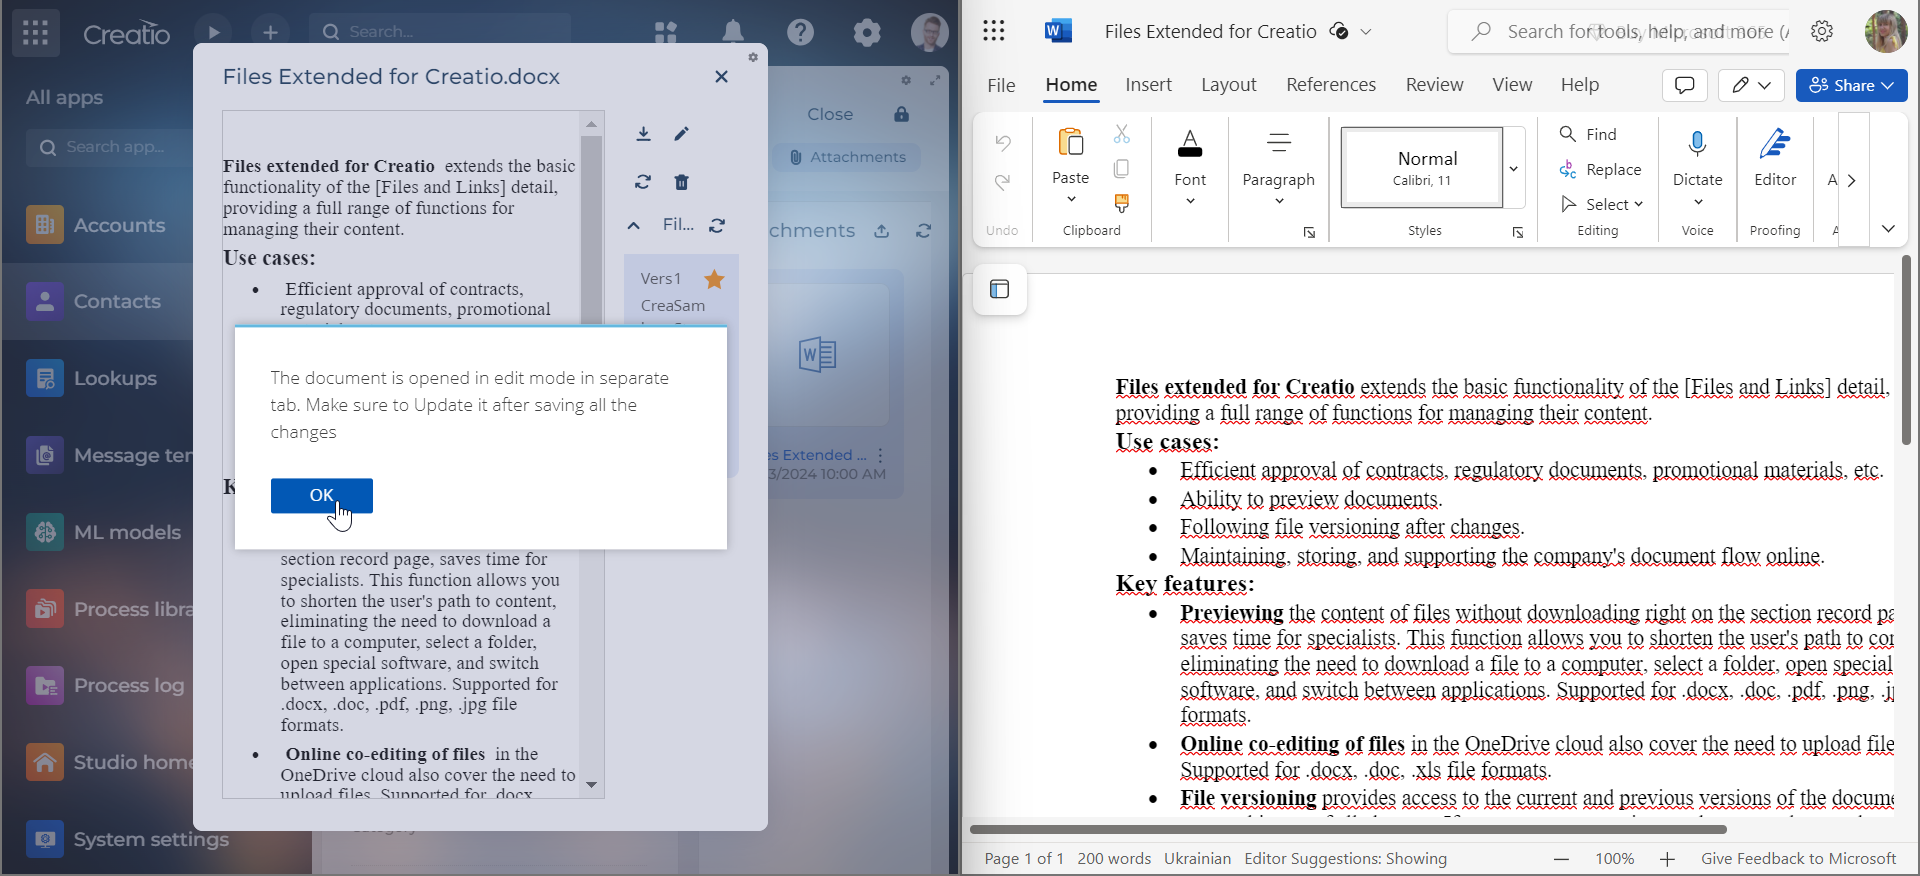Open Process log in sidebar

(x=106, y=686)
